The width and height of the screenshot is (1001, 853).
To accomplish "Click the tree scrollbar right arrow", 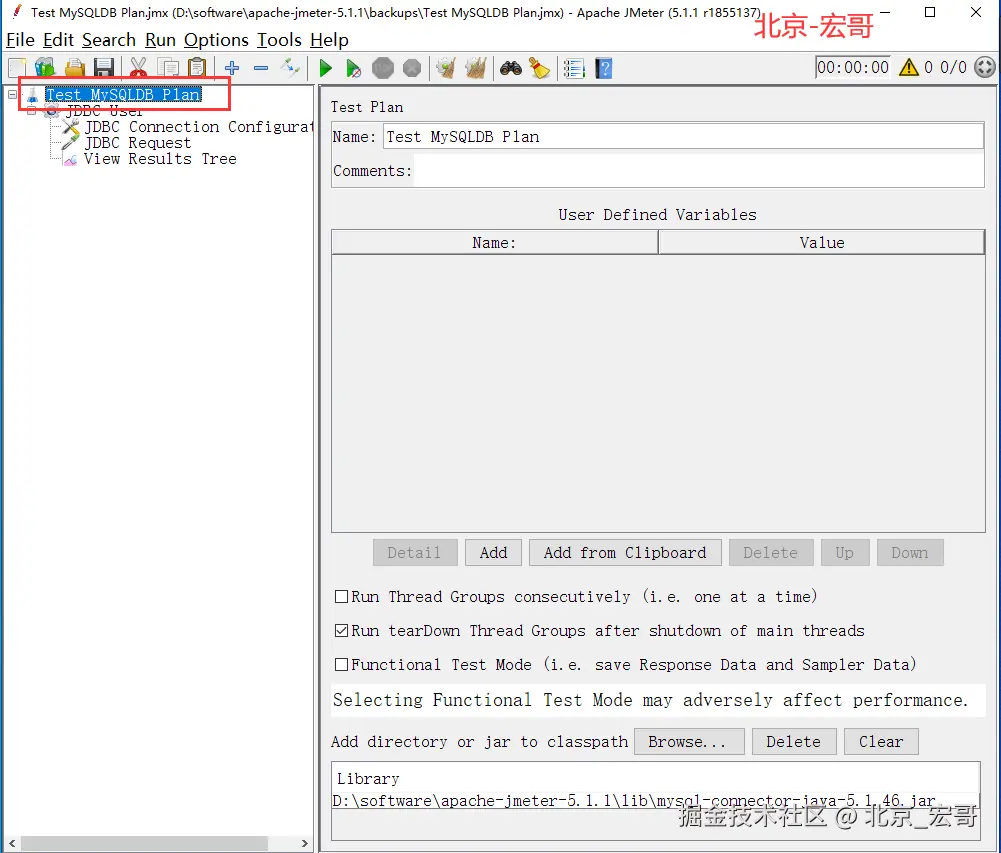I will 305,843.
